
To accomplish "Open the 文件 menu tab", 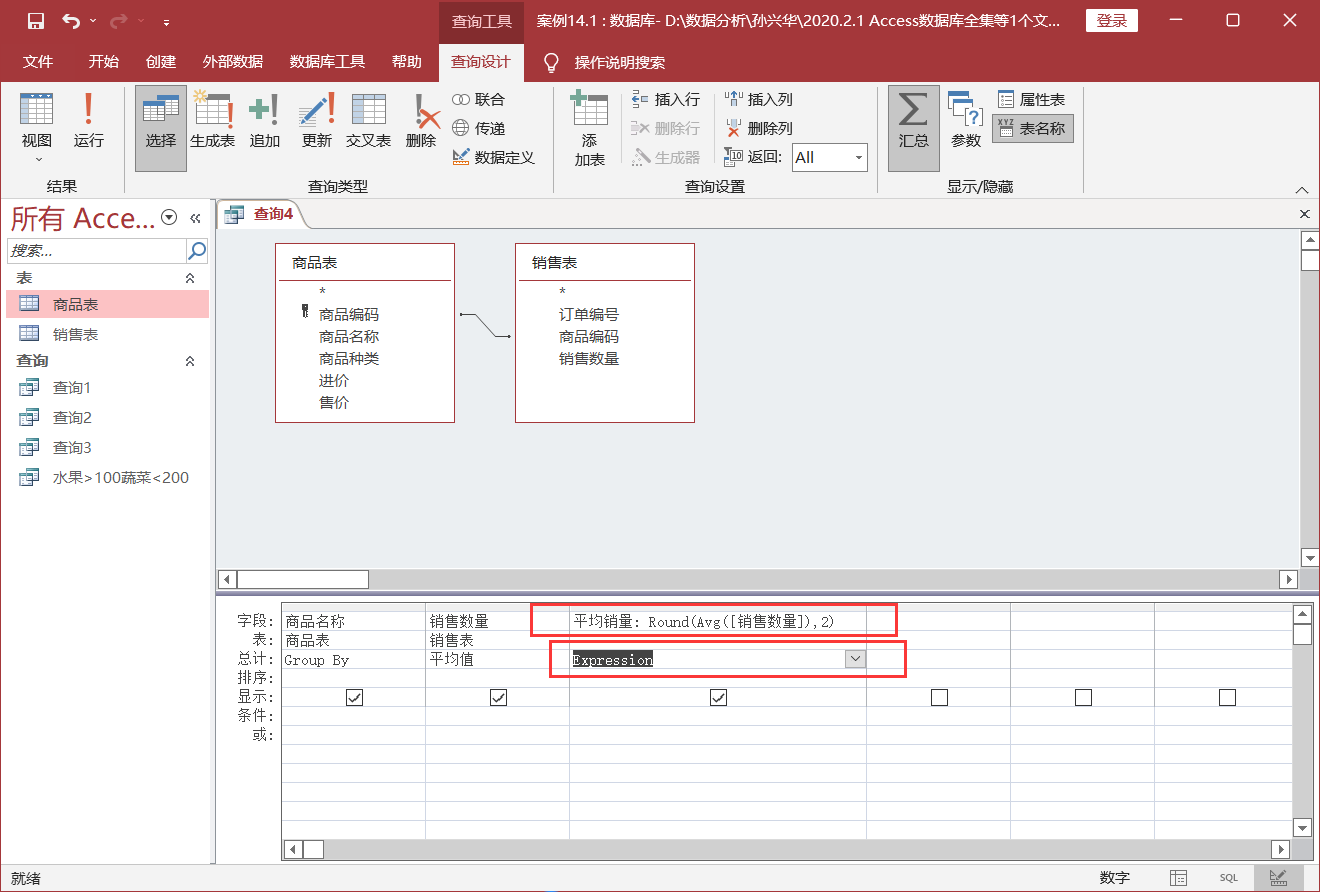I will click(x=38, y=62).
